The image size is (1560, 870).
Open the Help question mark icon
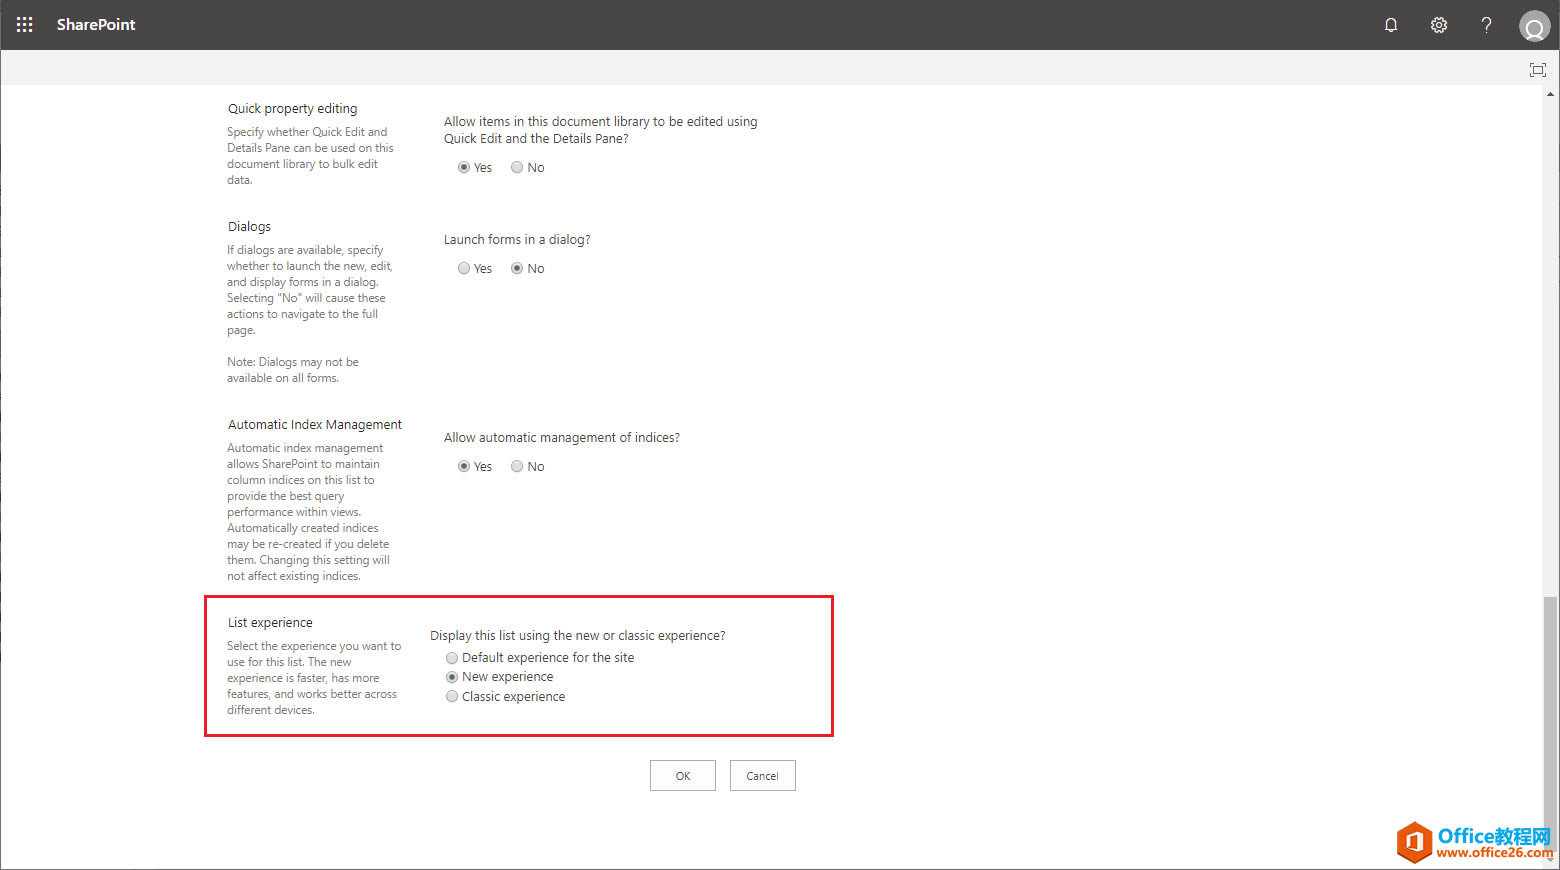pyautogui.click(x=1486, y=24)
